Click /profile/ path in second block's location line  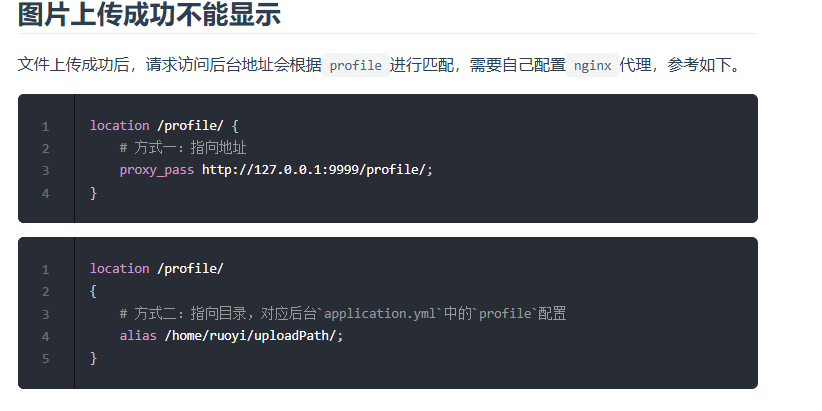[x=190, y=269]
